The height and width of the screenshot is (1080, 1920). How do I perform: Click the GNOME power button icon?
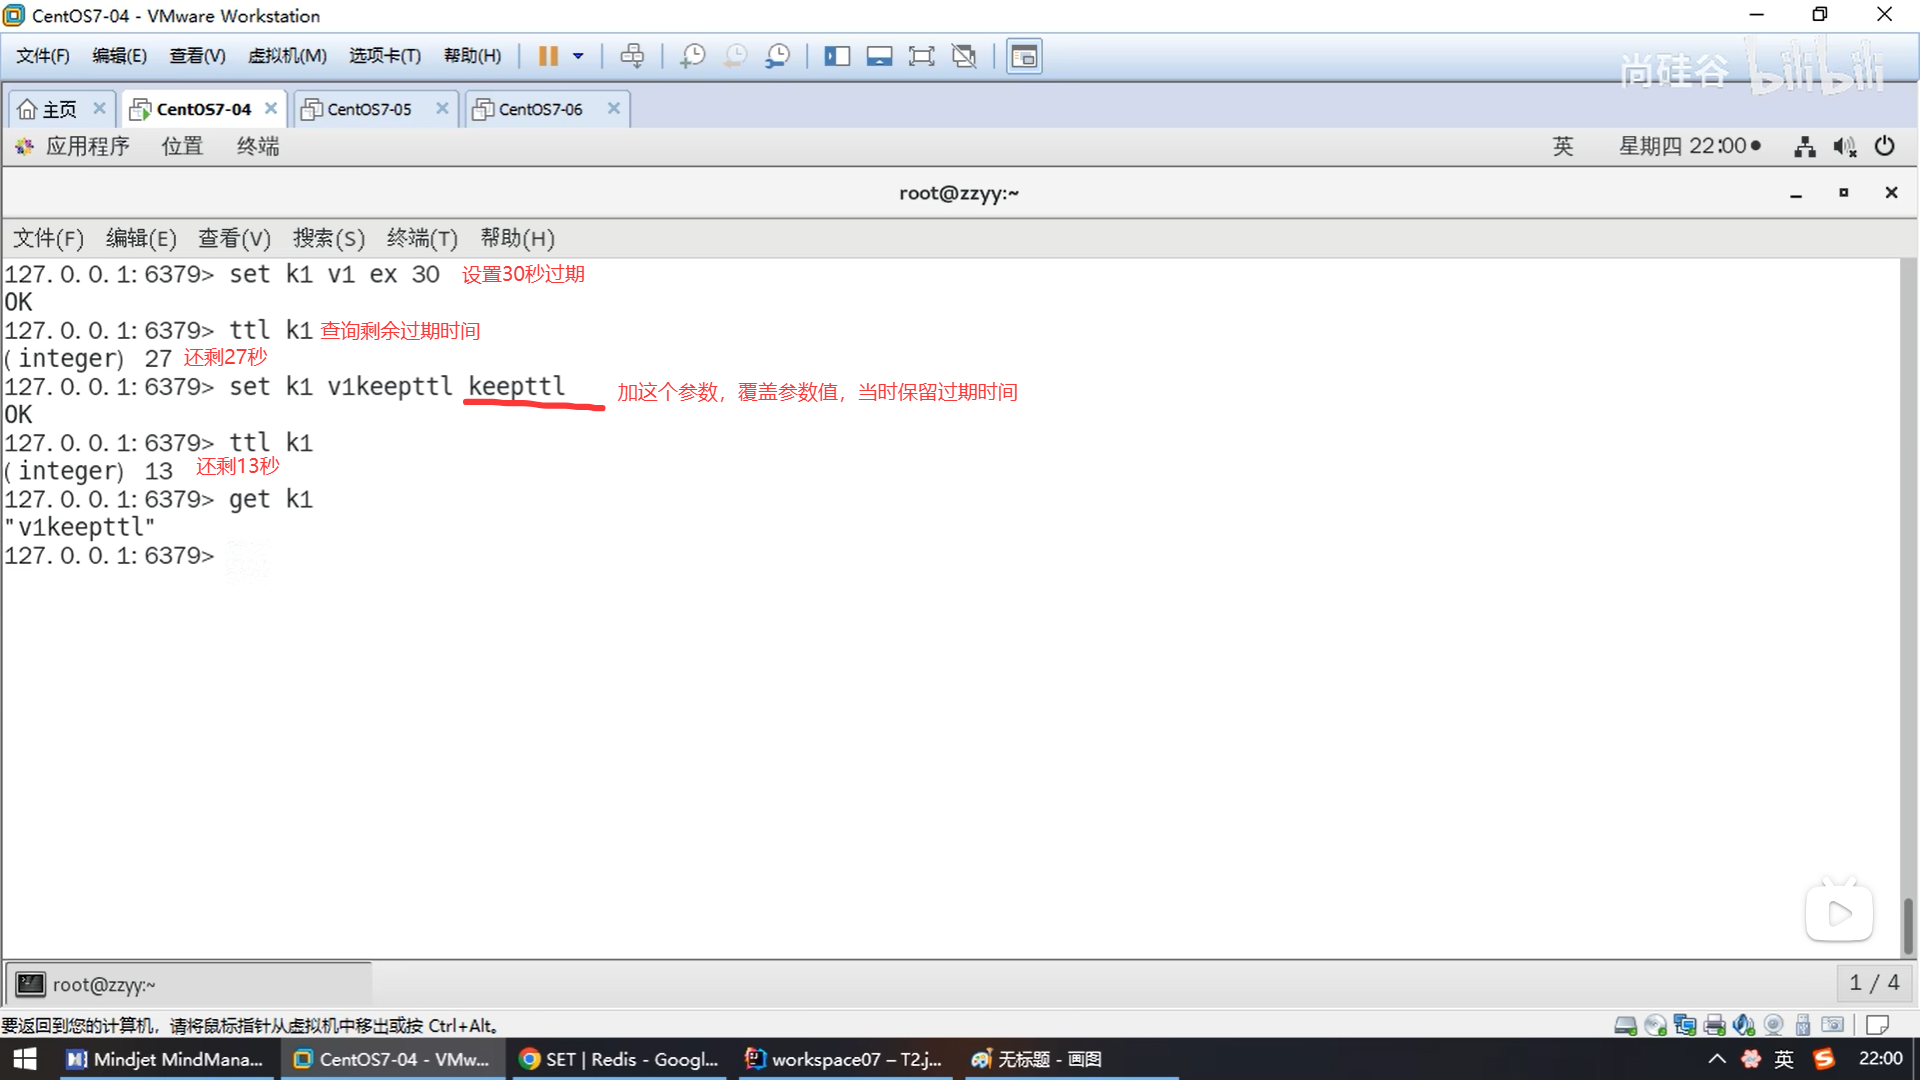1885,146
